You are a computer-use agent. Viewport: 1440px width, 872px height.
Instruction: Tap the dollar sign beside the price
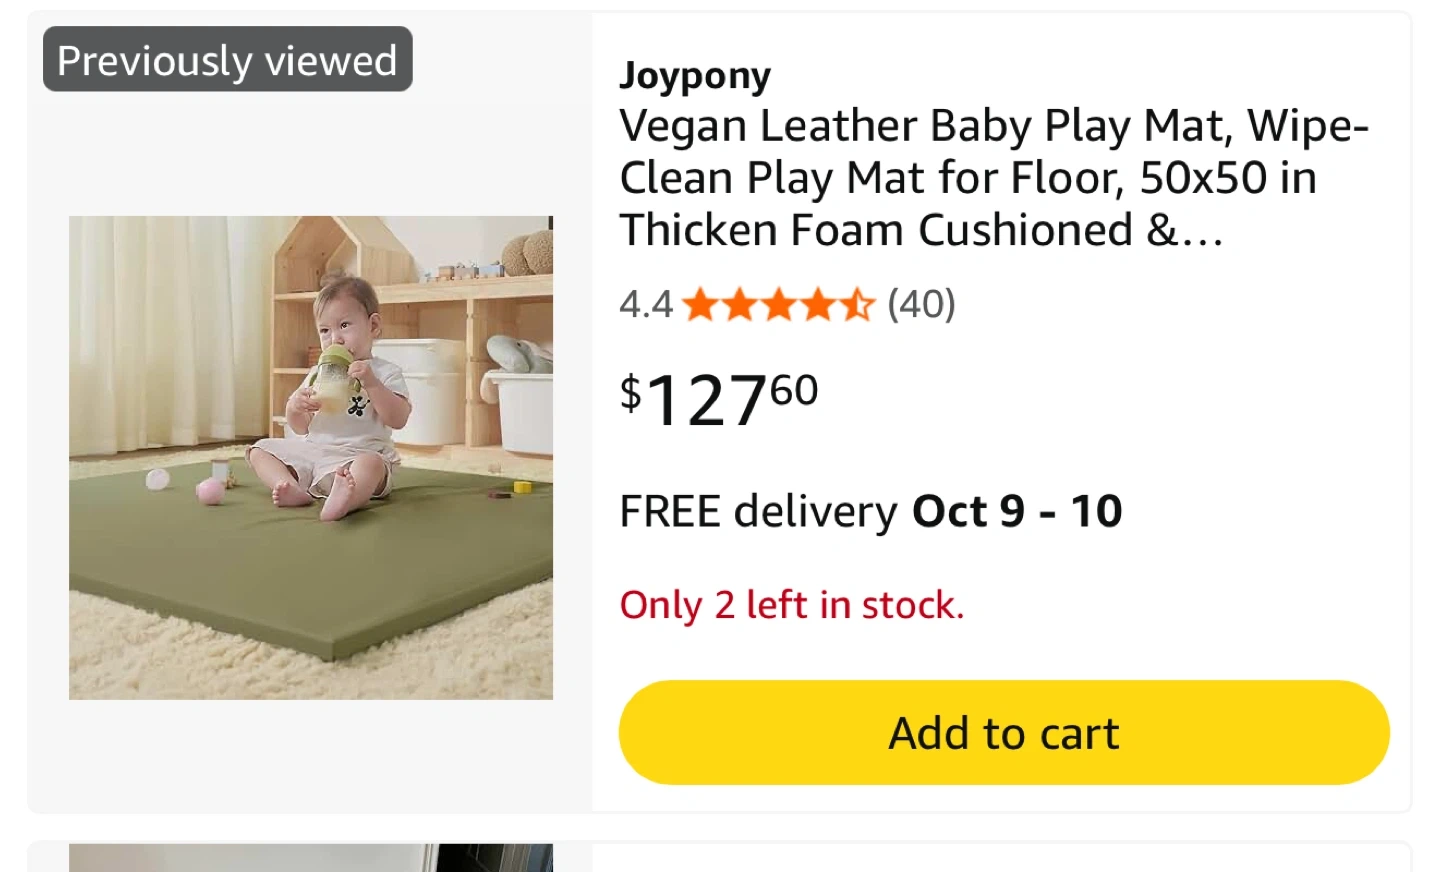click(x=630, y=392)
